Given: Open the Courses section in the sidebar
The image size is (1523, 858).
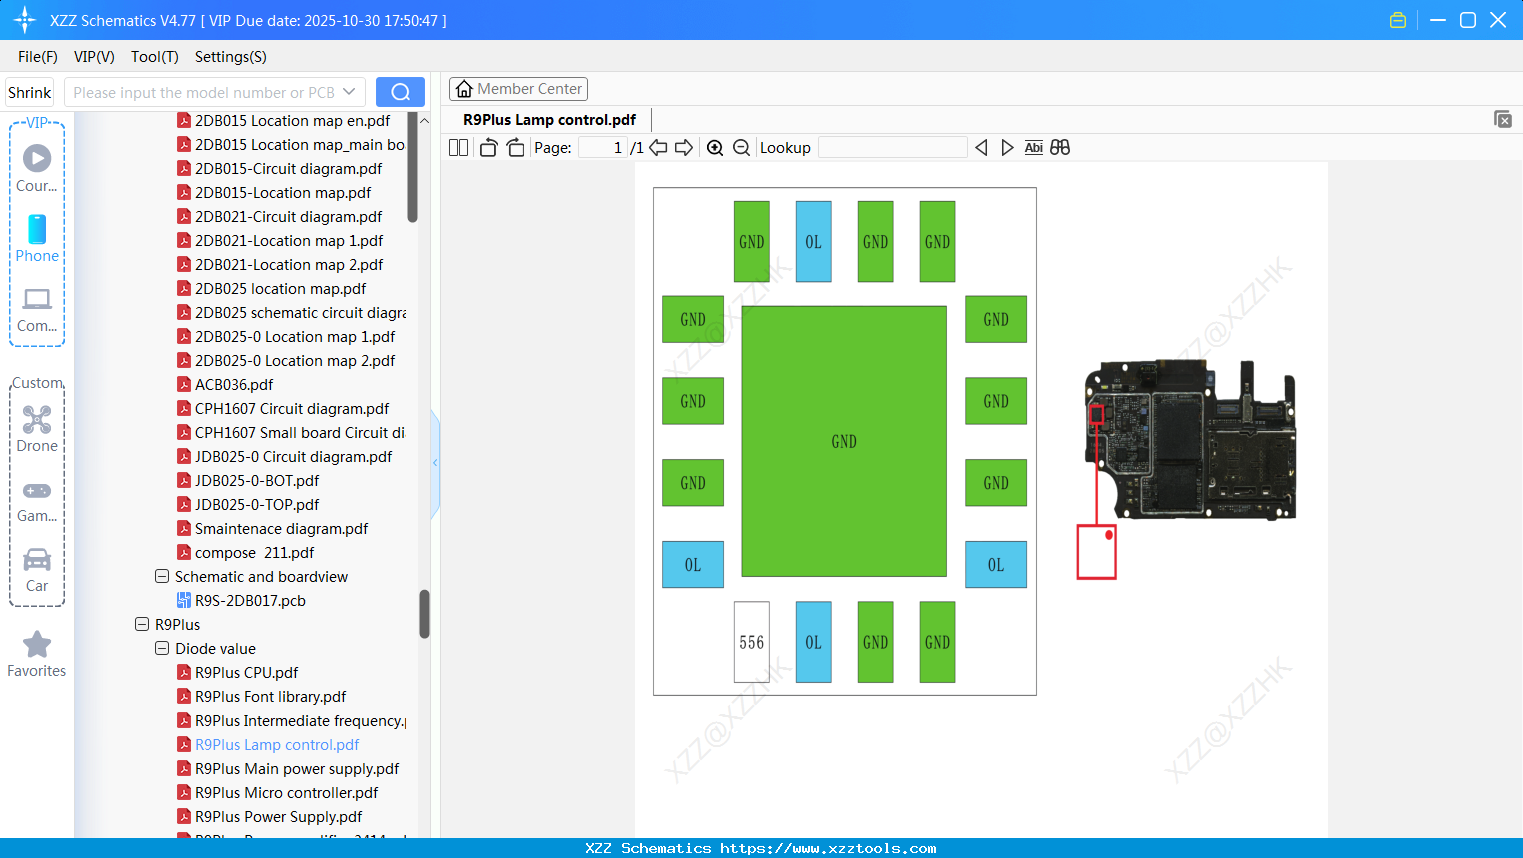Looking at the screenshot, I should click(37, 167).
